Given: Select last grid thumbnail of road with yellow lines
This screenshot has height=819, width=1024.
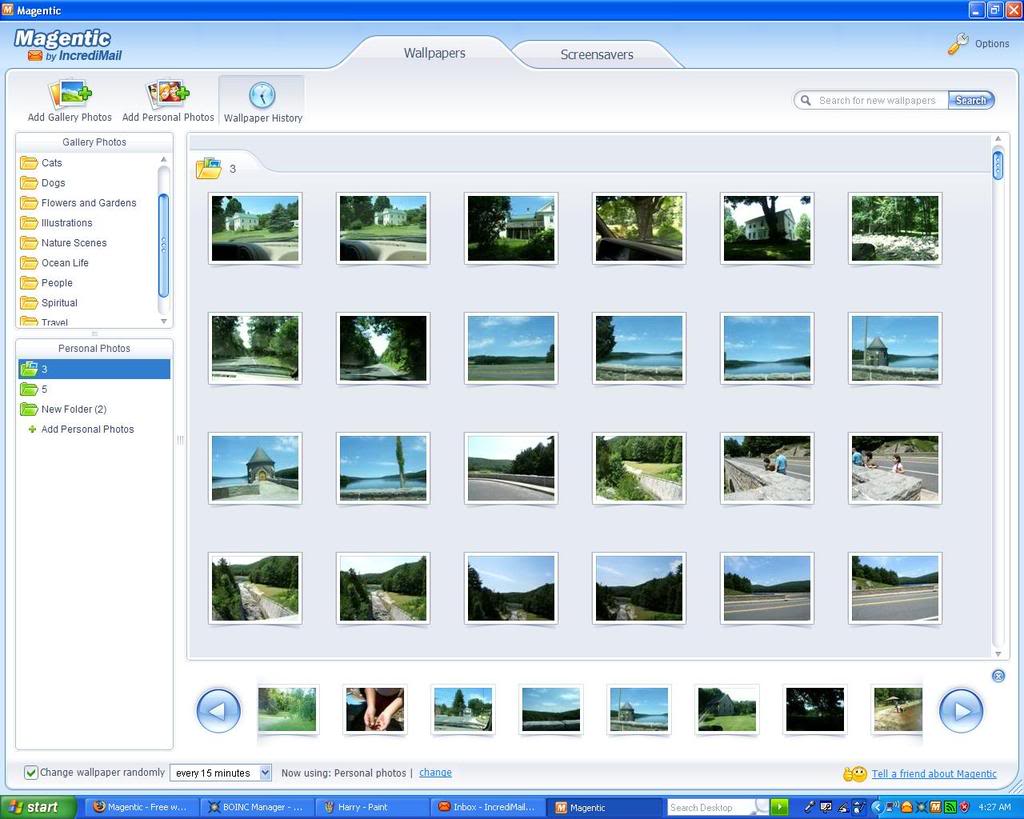Looking at the screenshot, I should click(x=895, y=588).
